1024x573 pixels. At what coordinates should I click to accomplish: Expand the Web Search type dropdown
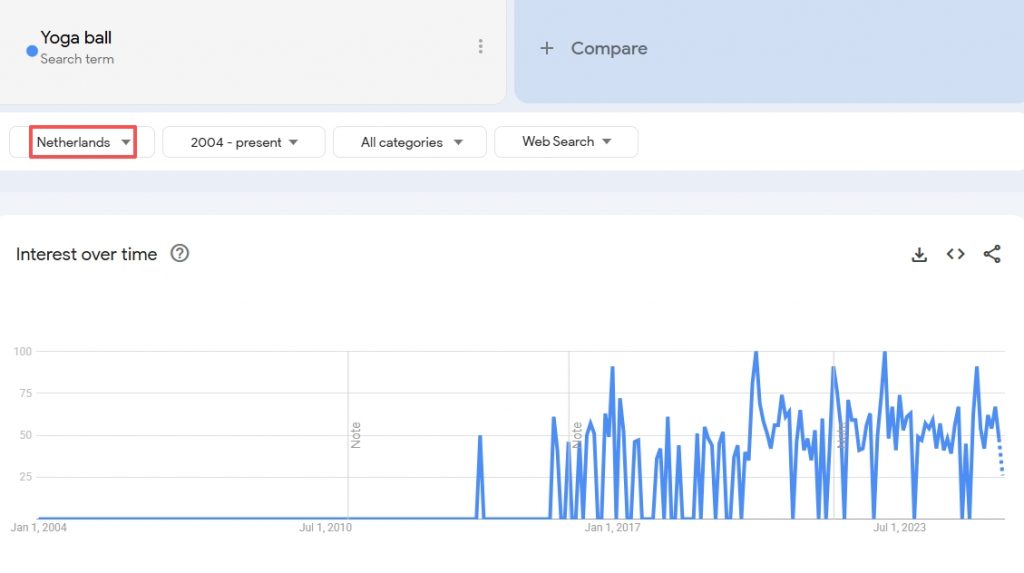(x=566, y=142)
